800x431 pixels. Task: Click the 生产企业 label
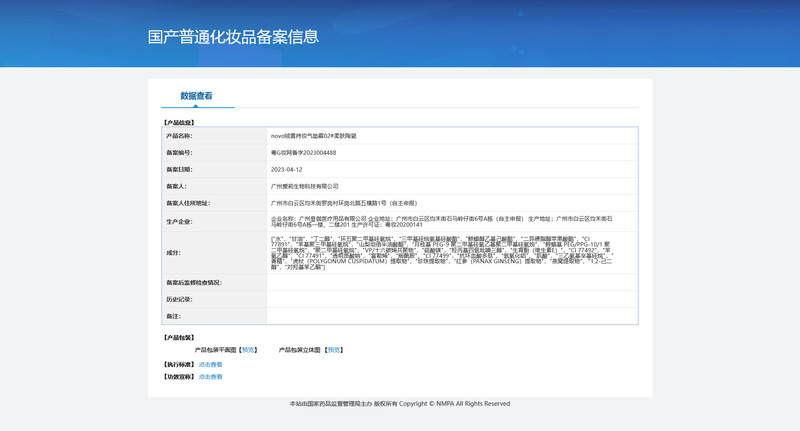pos(179,222)
